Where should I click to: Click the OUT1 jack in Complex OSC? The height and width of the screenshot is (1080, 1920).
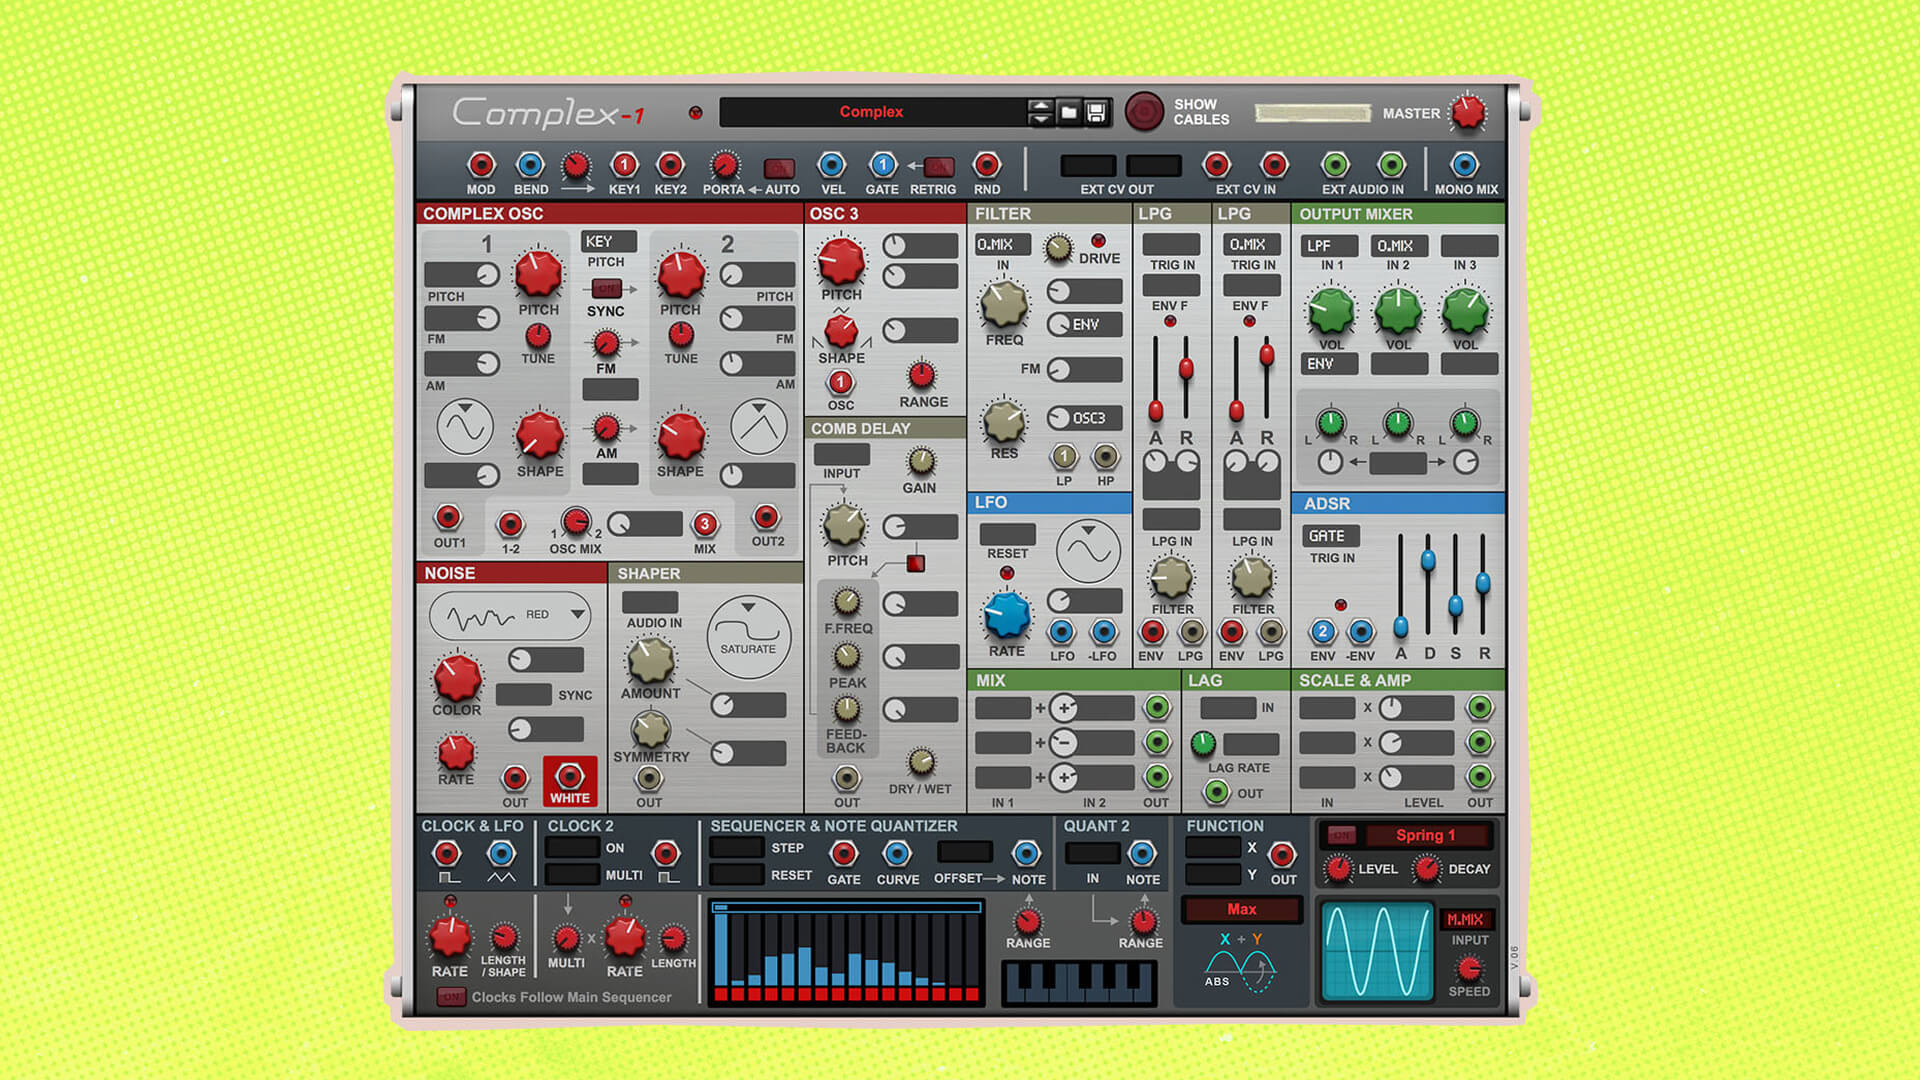click(x=448, y=517)
